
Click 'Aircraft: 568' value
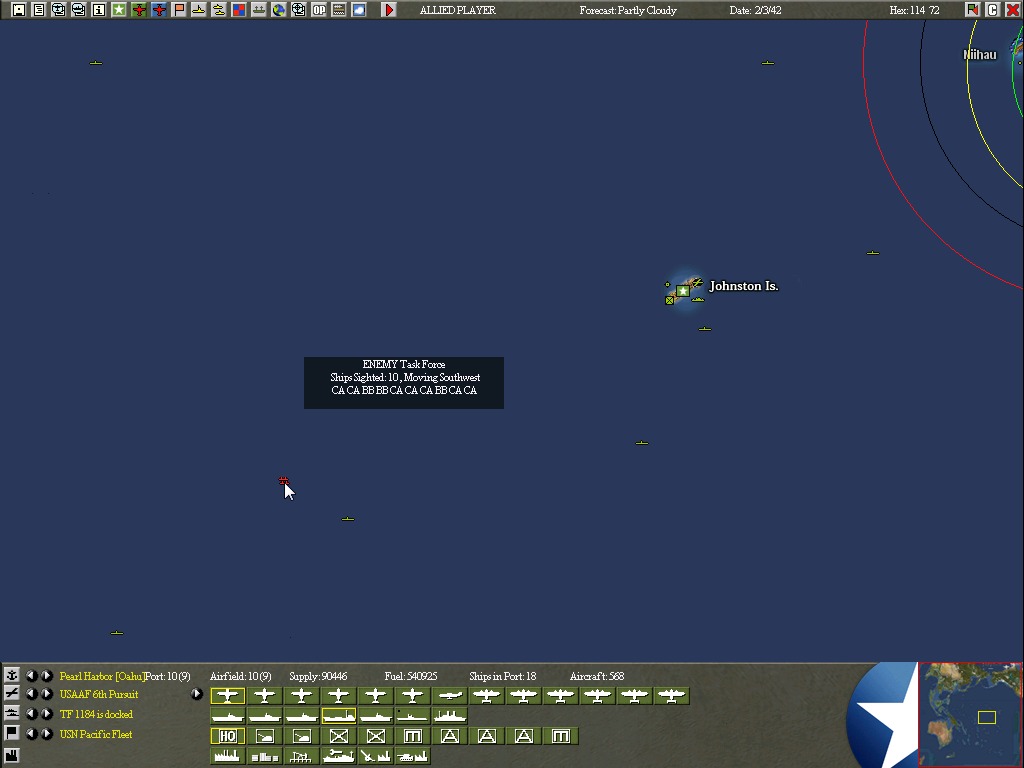[x=597, y=676]
